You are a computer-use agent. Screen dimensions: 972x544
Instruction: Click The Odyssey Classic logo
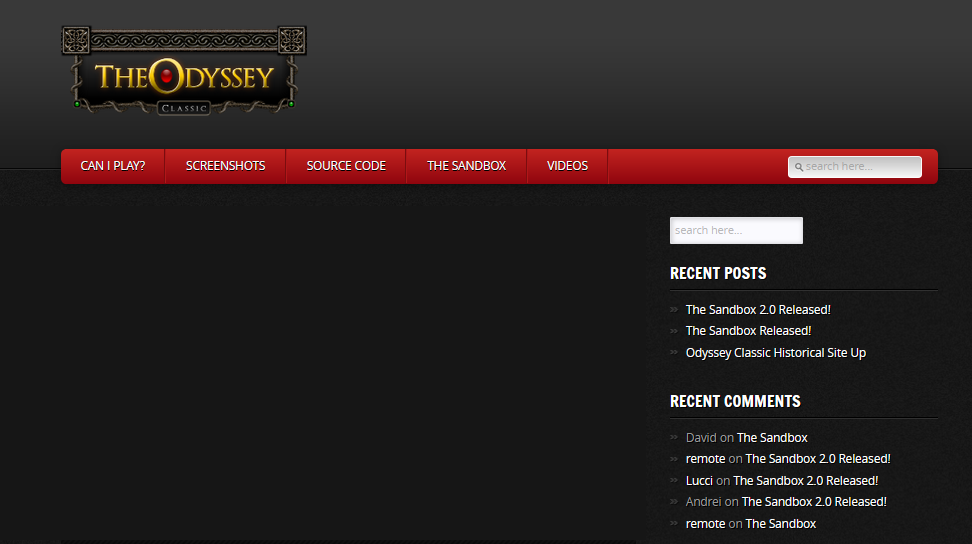pos(183,71)
